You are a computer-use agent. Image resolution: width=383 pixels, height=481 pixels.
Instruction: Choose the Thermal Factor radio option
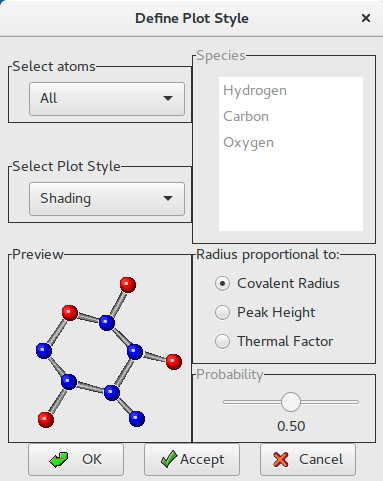click(x=222, y=342)
